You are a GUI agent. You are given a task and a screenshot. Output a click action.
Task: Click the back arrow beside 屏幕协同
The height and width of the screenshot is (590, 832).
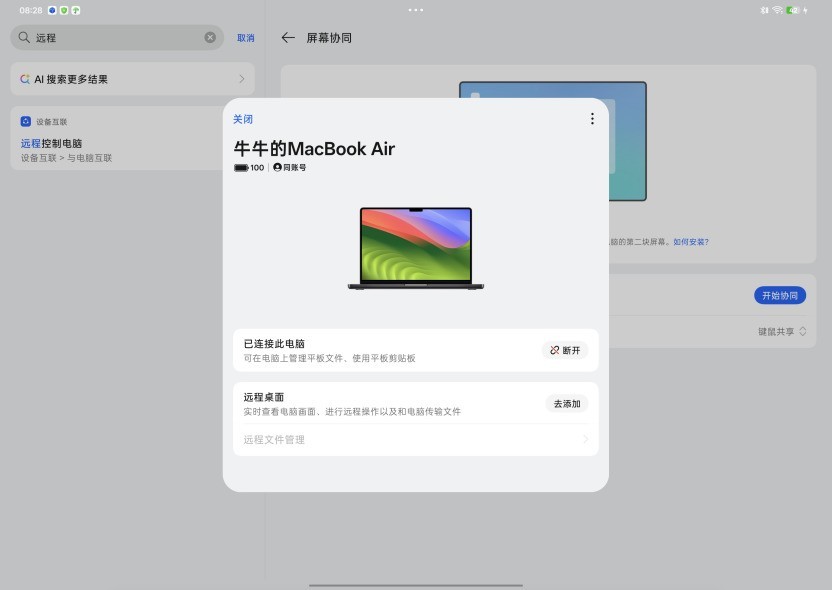[287, 37]
